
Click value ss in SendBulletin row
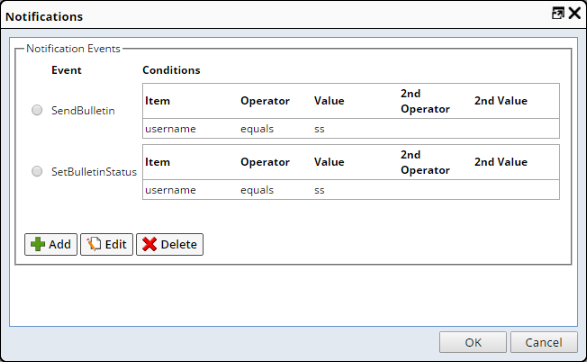(319, 129)
